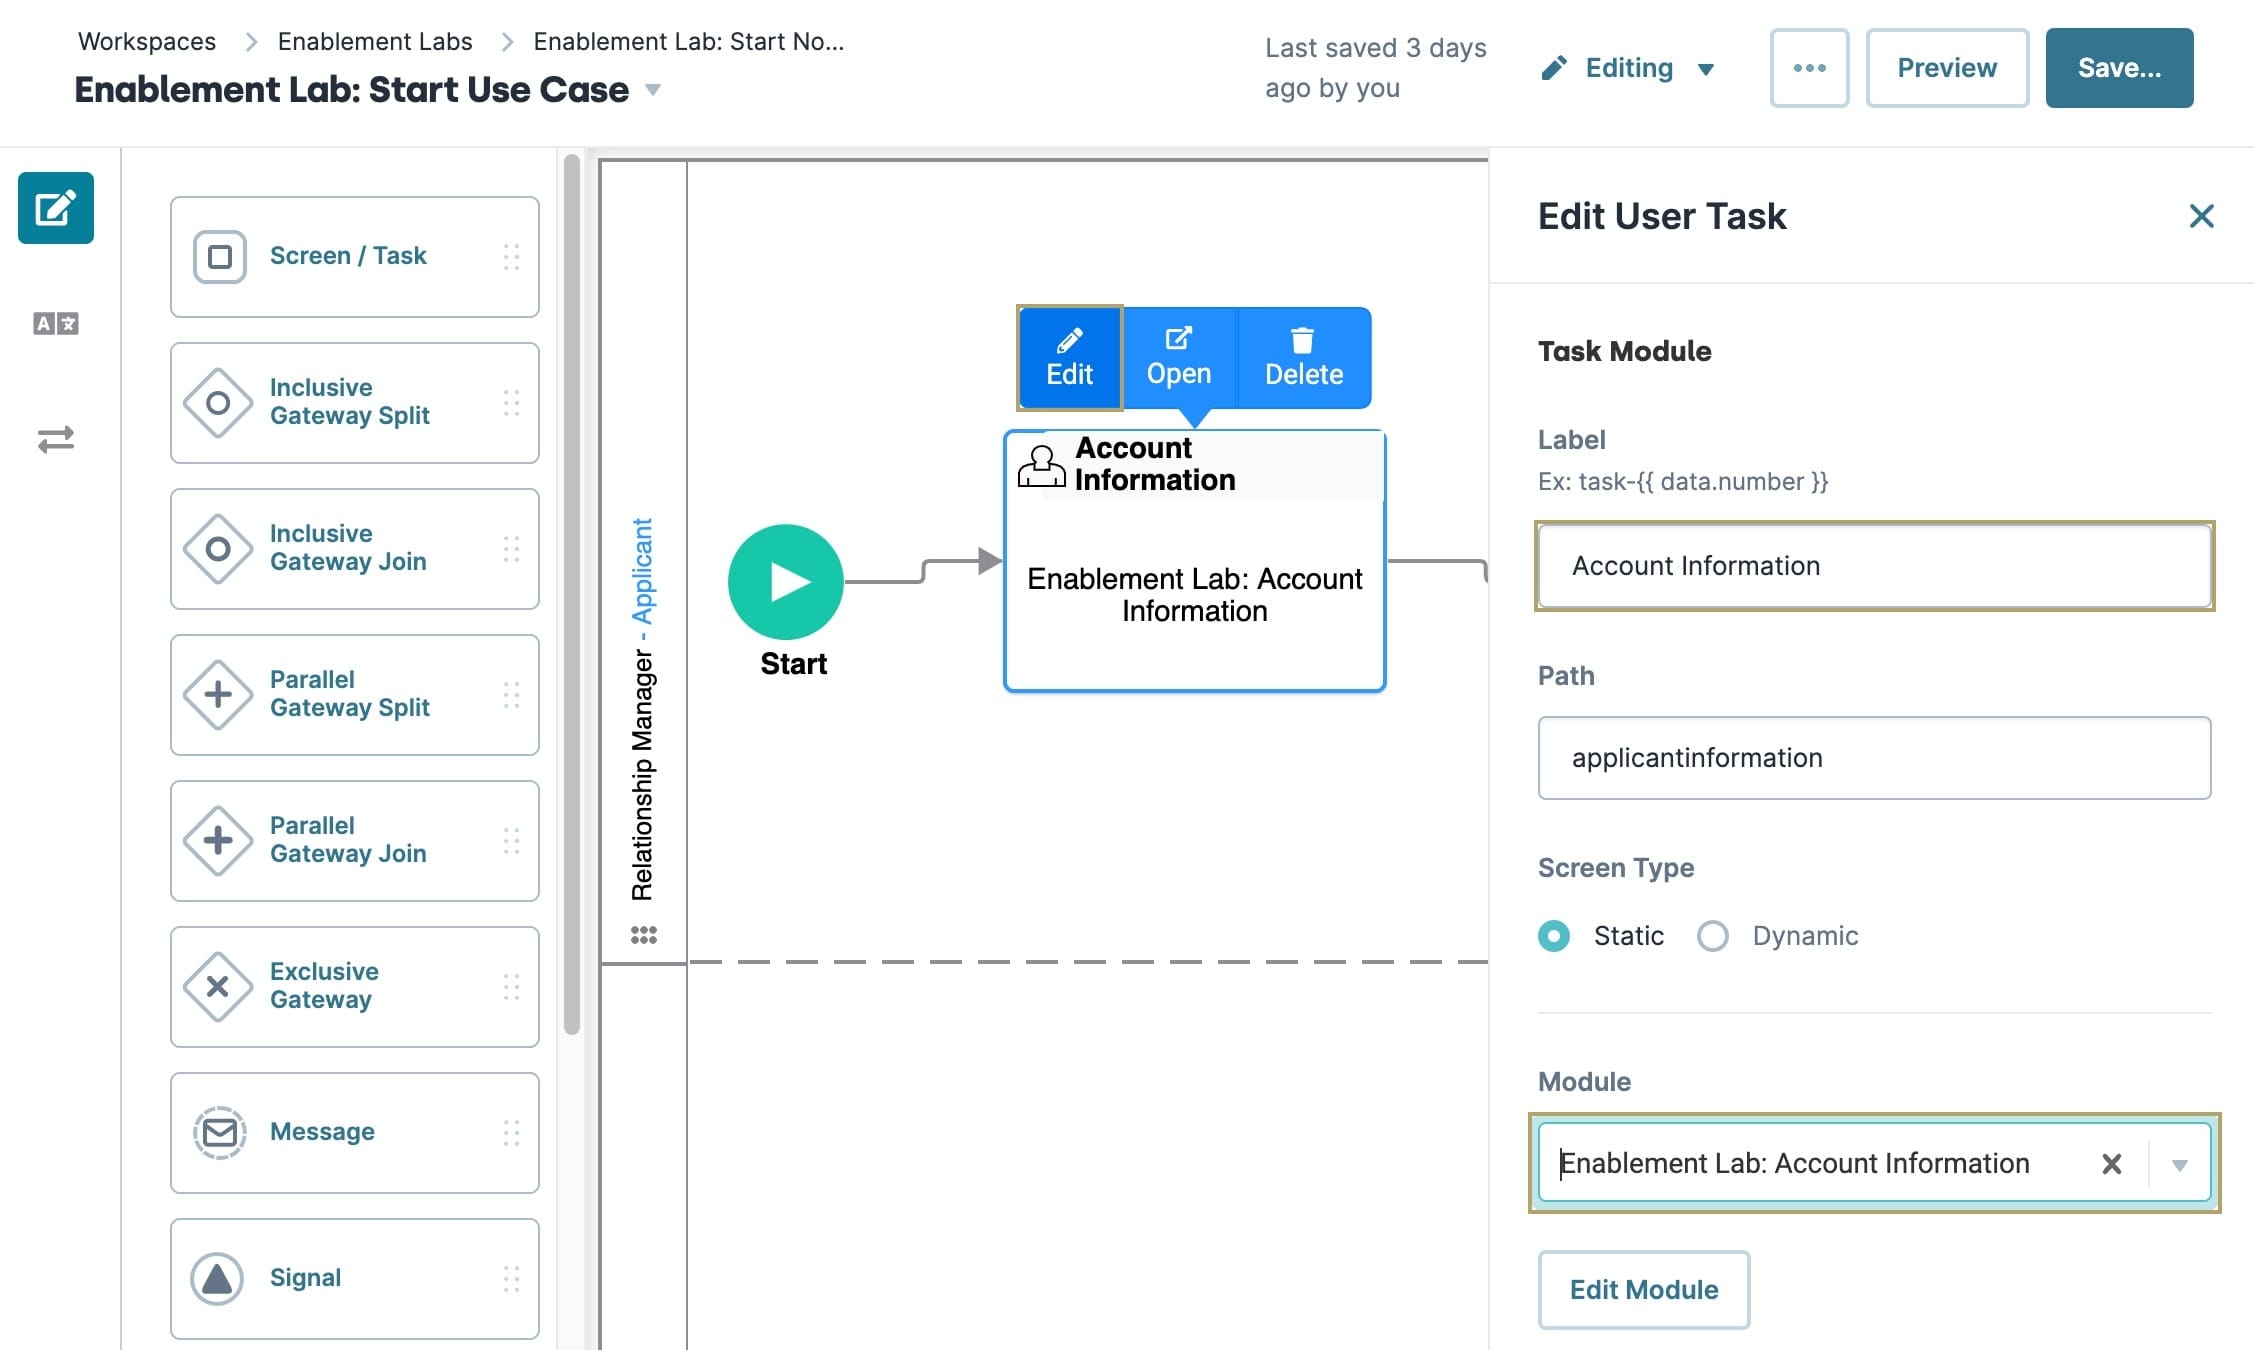Screen dimensions: 2254x1350
Task: Click the swimlane grip dots handle
Action: coord(643,935)
